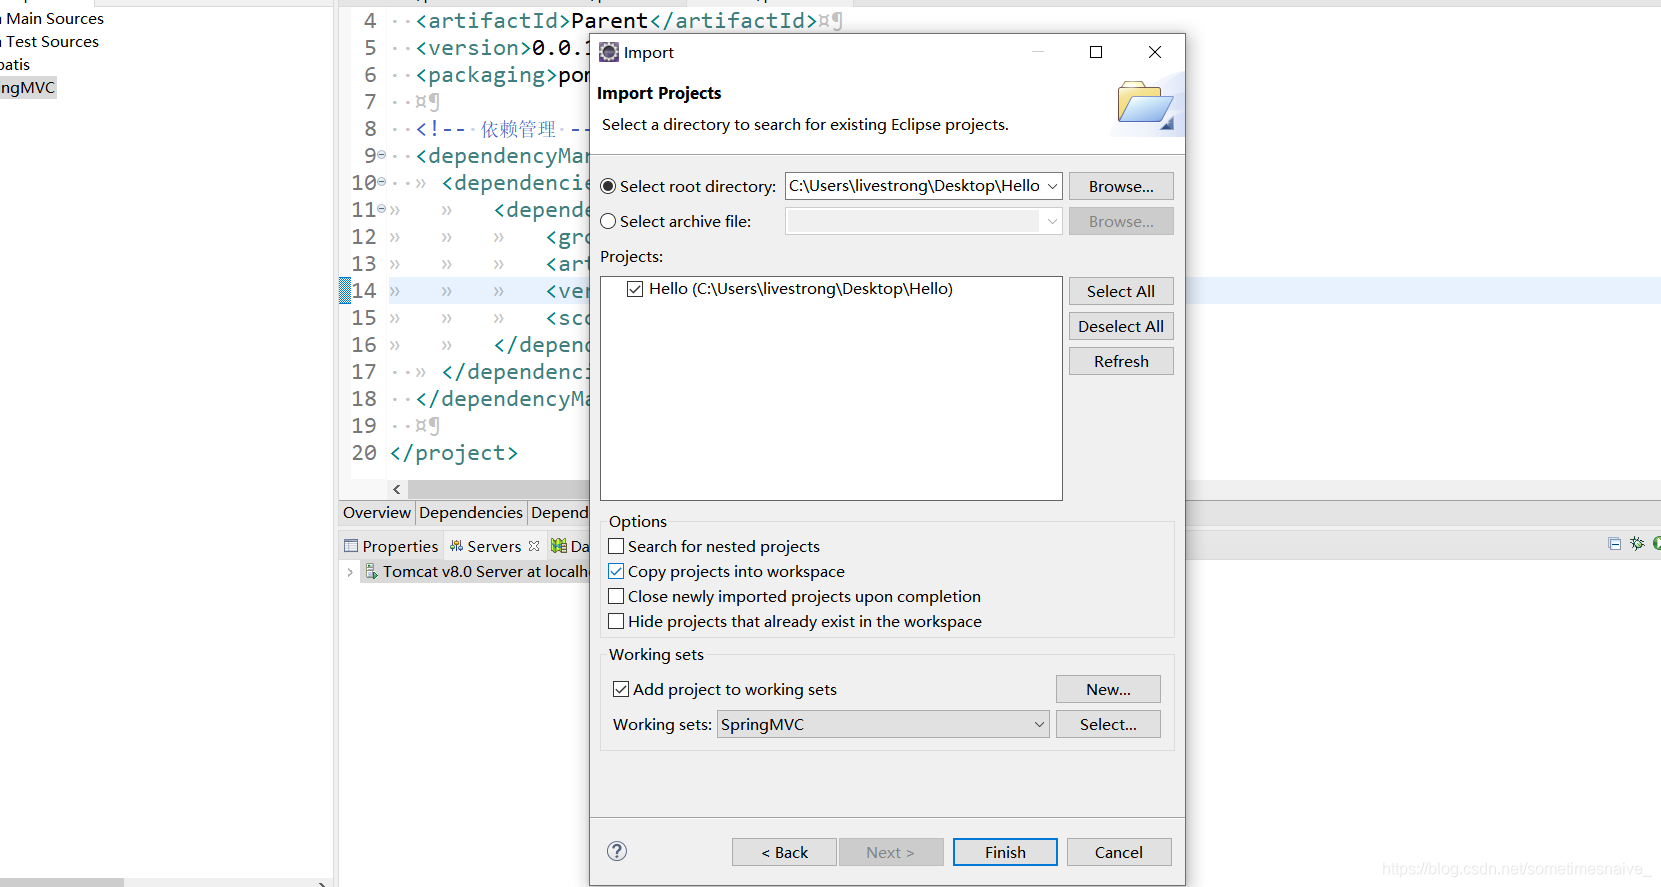
Task: Switch to the Overview editor tab
Action: pos(376,512)
